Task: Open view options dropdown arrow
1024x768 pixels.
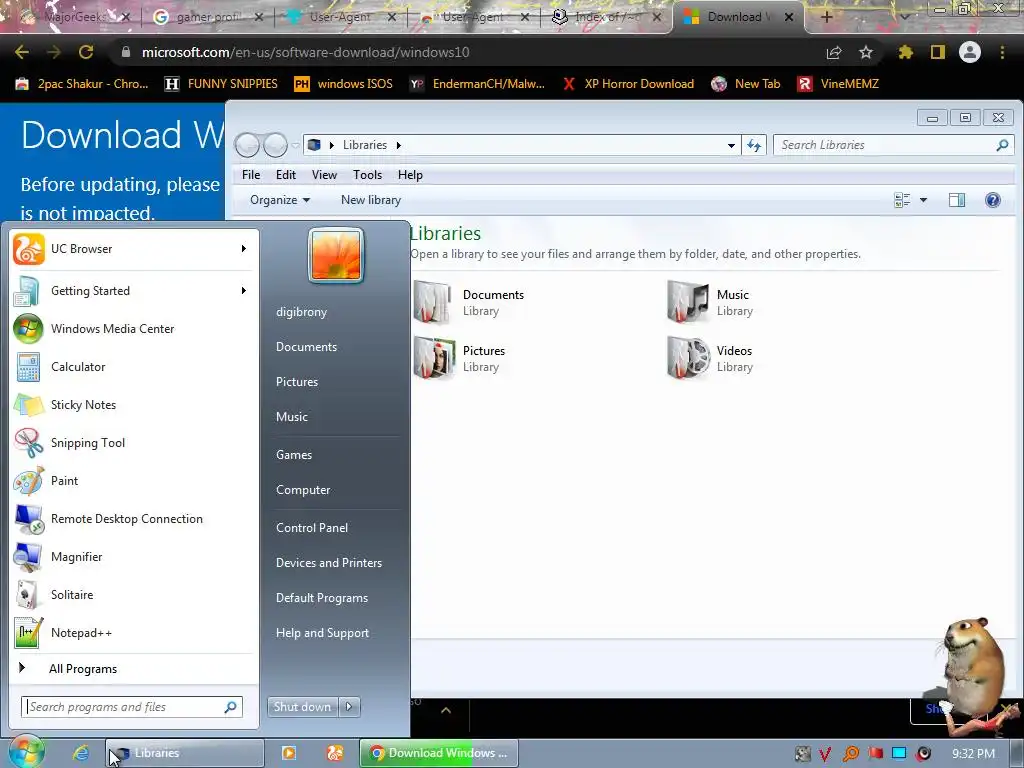Action: tap(923, 200)
